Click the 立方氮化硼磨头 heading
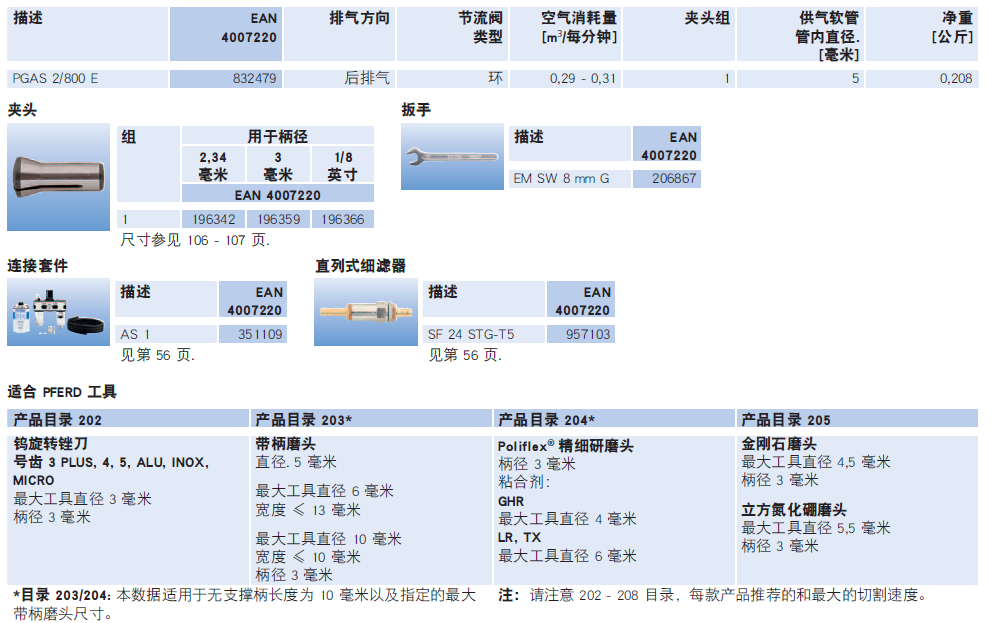The image size is (991, 623). point(794,509)
